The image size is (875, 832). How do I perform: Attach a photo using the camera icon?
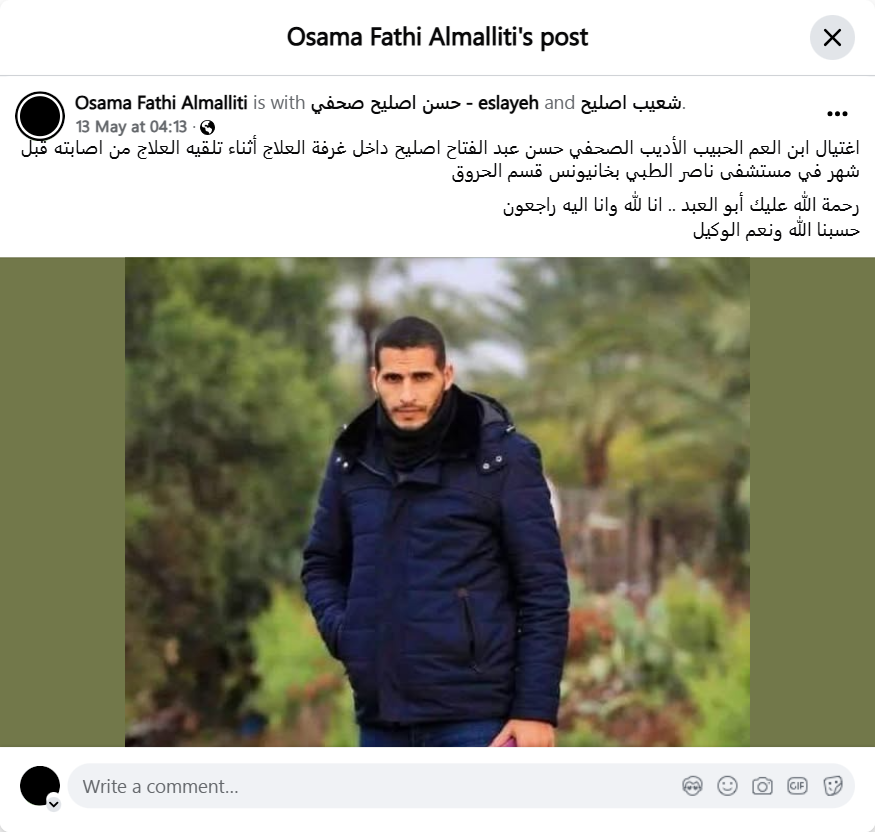[762, 786]
